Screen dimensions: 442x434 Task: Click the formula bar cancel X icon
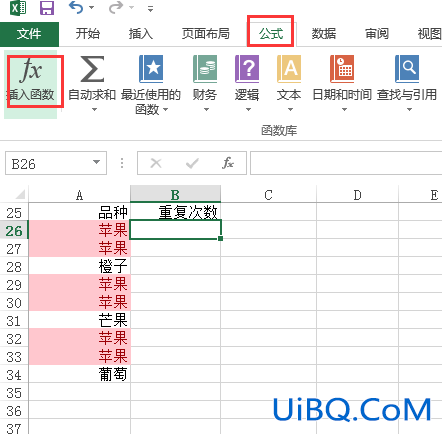[x=156, y=163]
